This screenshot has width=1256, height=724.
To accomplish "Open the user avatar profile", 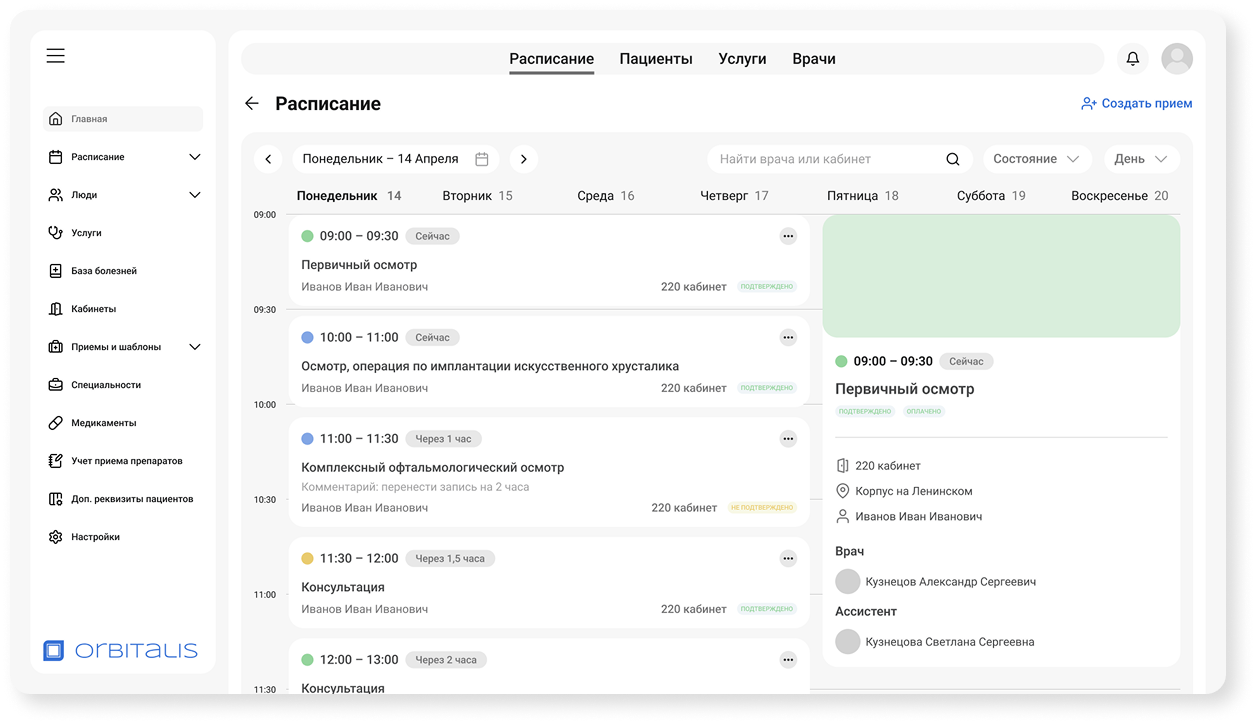I will coord(1177,59).
